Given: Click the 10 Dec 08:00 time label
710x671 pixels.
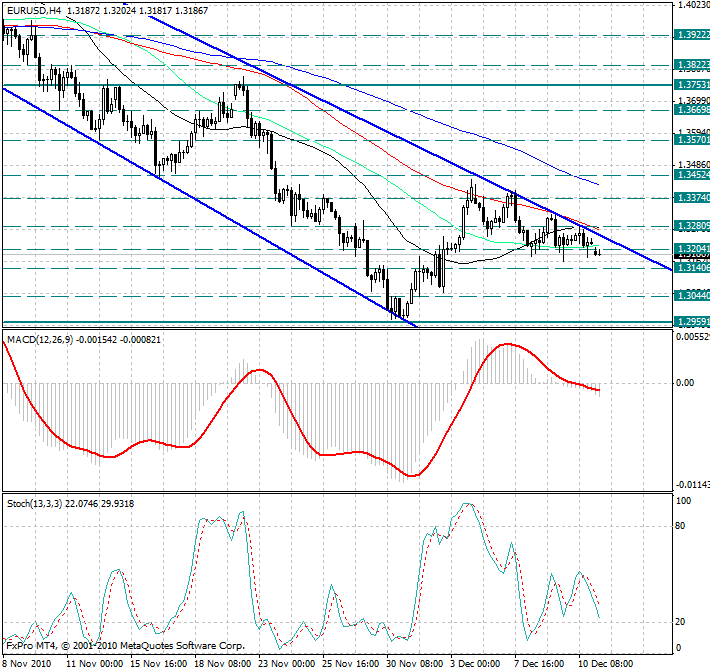Looking at the screenshot, I should pos(606,664).
